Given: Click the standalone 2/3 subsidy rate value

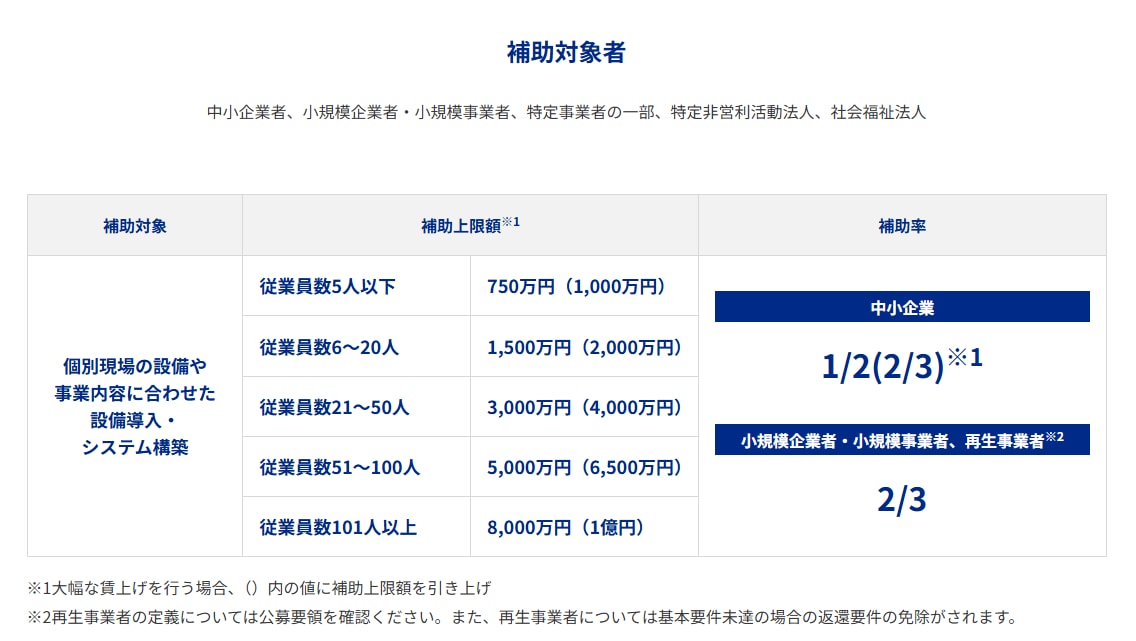Looking at the screenshot, I should [902, 500].
